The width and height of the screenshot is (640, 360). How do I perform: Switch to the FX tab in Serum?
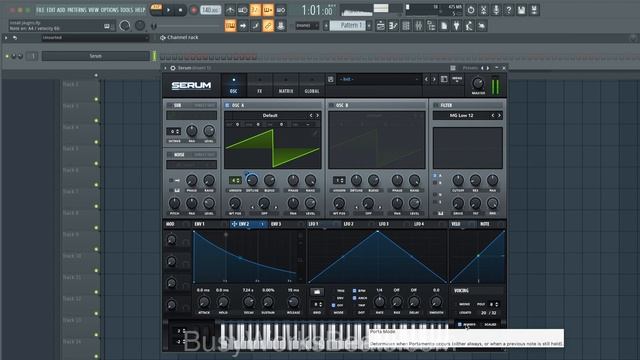click(x=260, y=86)
